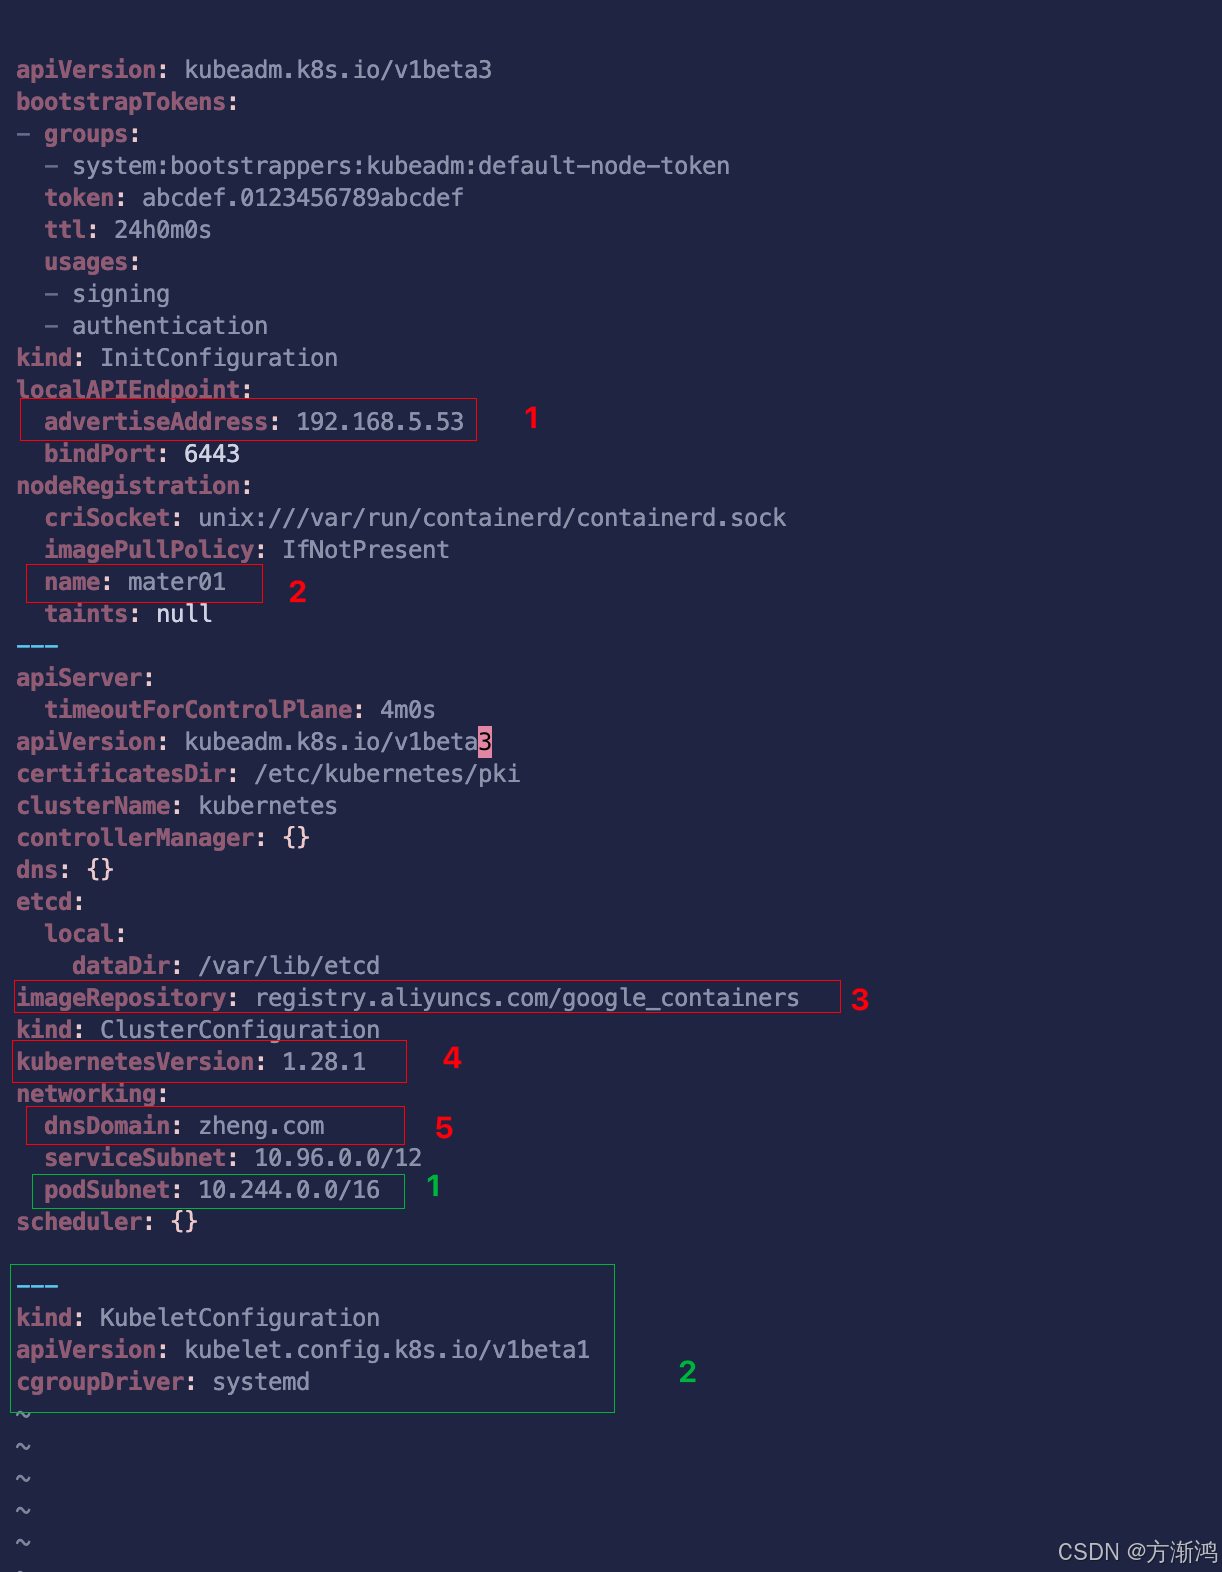Click the bindPort 6443 value
The height and width of the screenshot is (1572, 1222).
212,453
